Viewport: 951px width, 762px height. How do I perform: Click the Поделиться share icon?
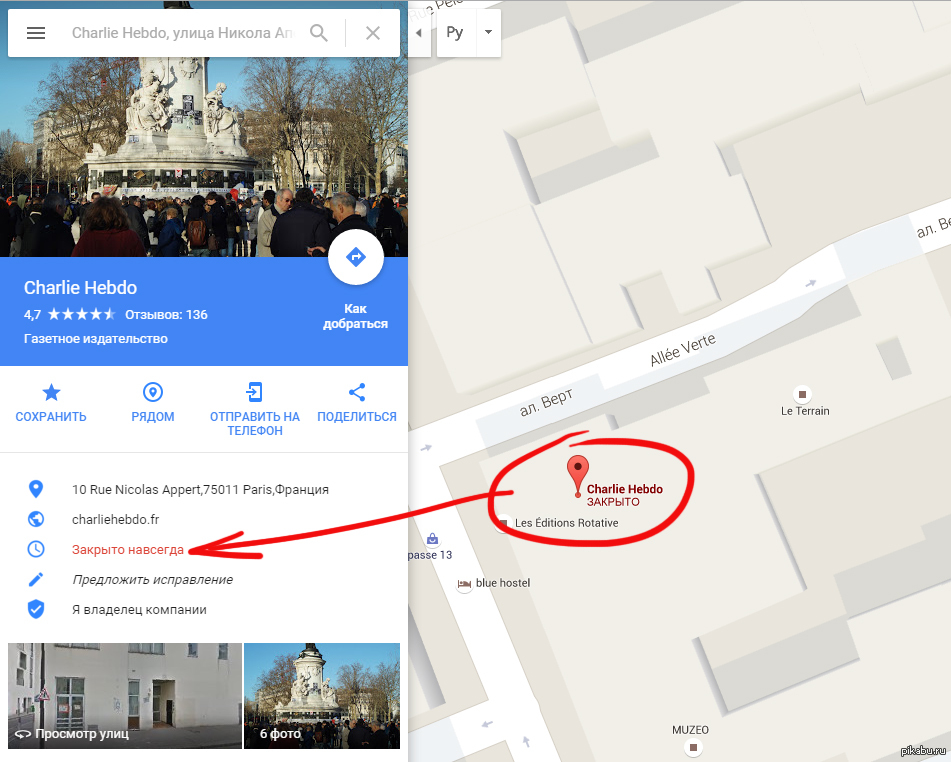point(357,393)
